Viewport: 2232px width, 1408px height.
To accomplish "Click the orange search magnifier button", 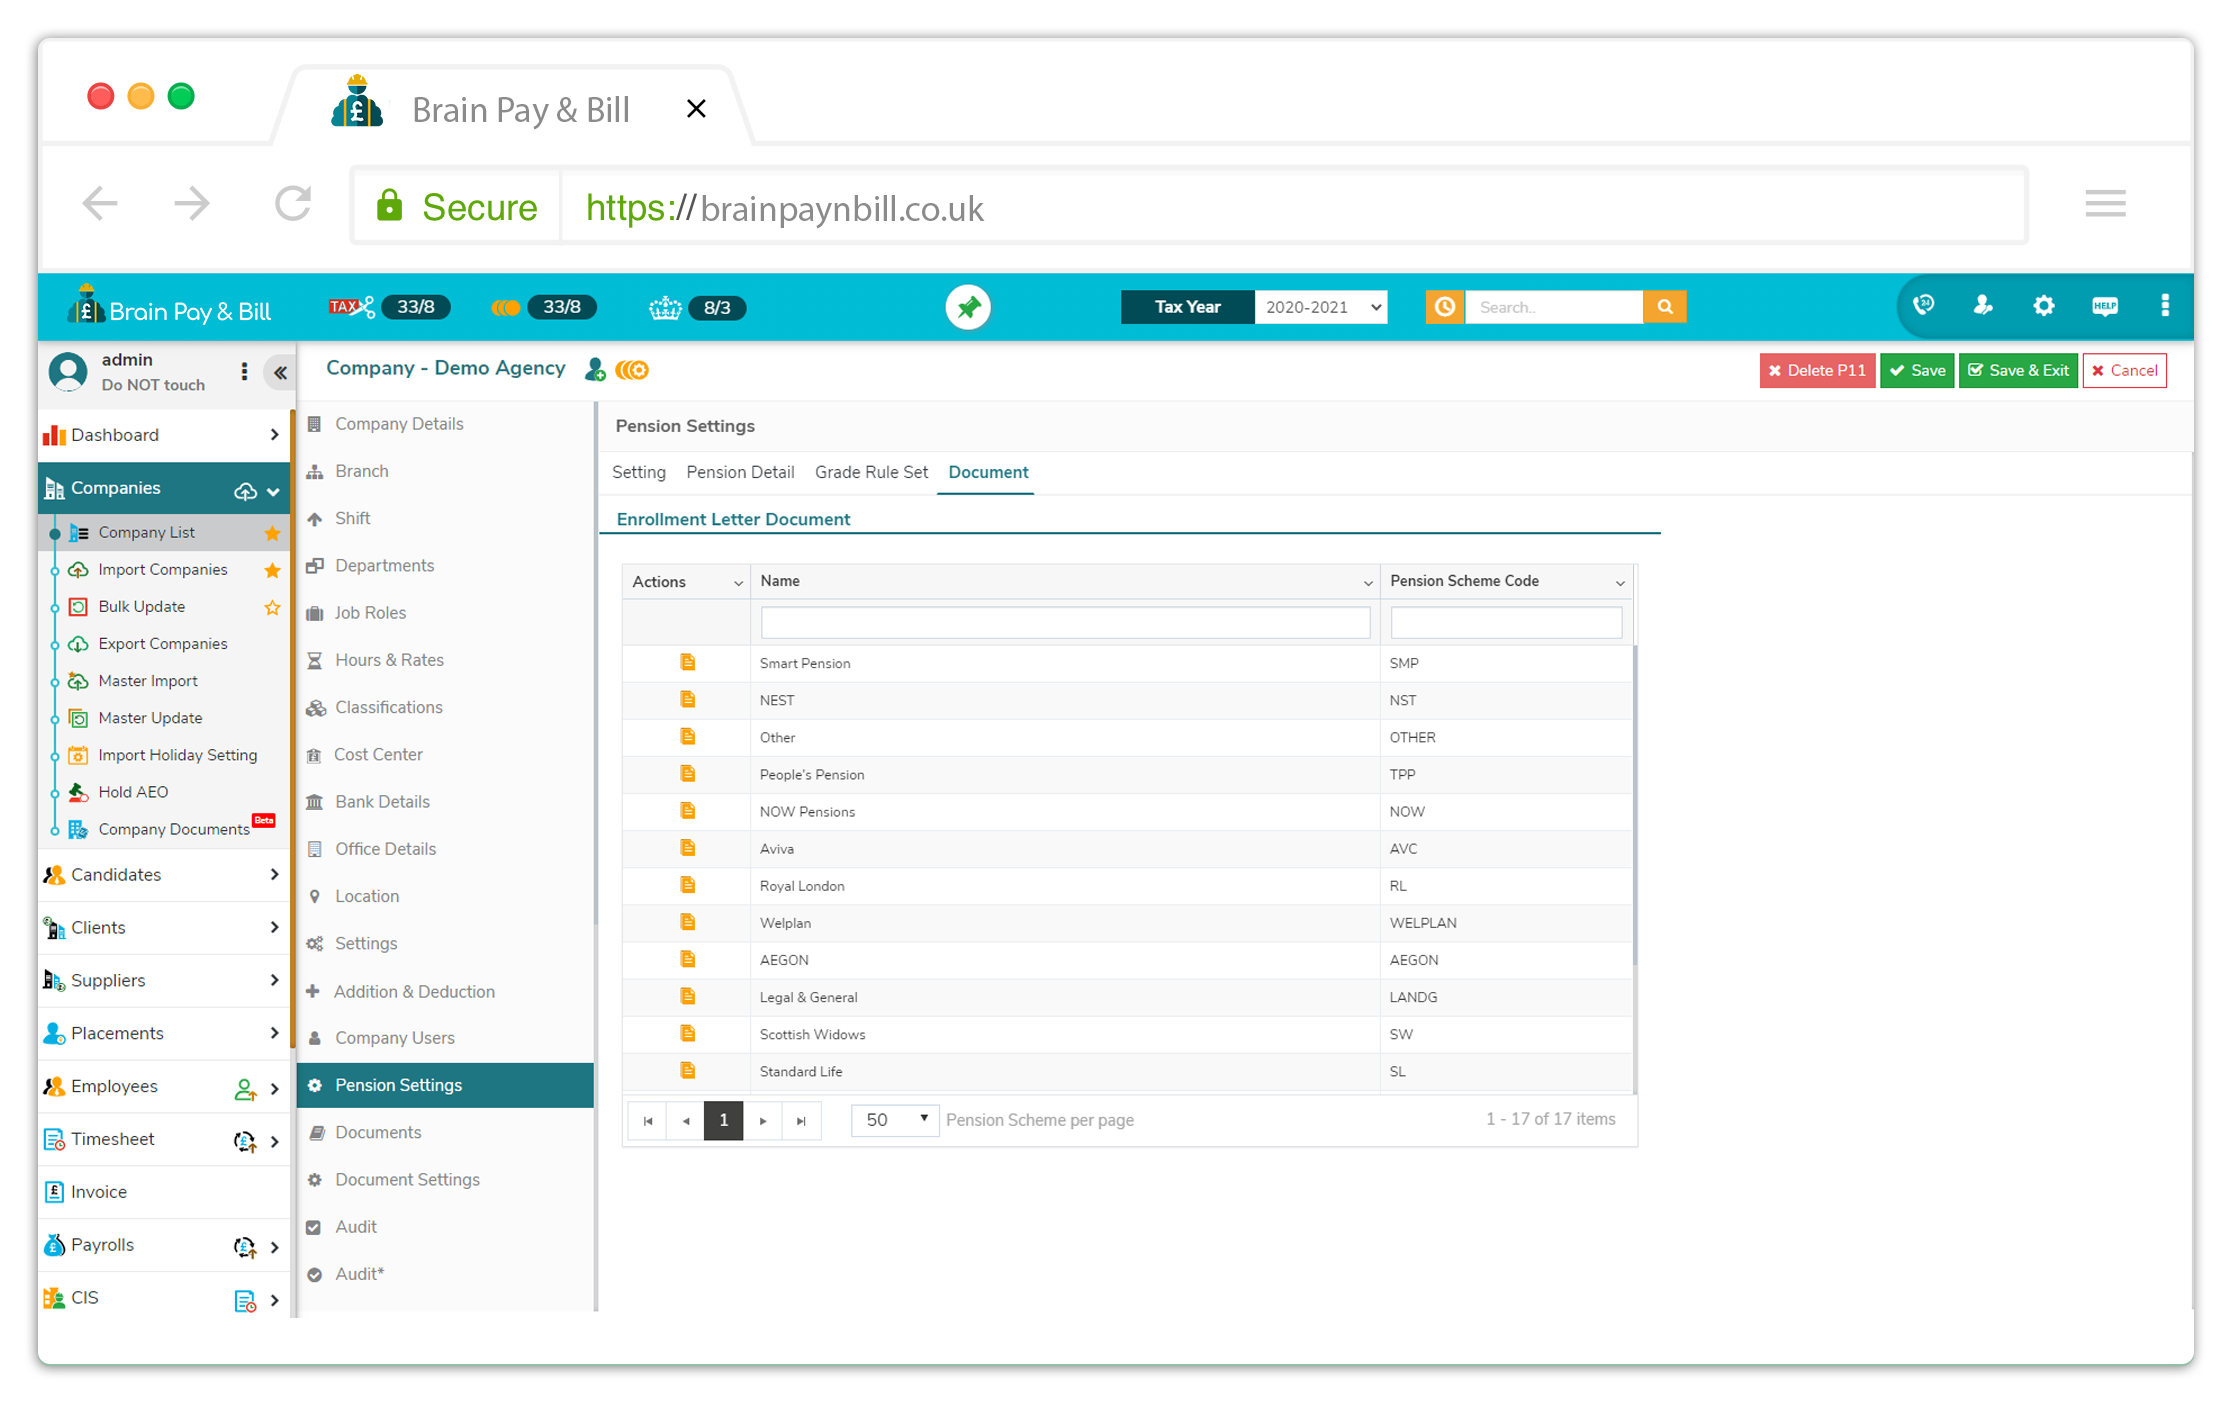I will 1665,307.
